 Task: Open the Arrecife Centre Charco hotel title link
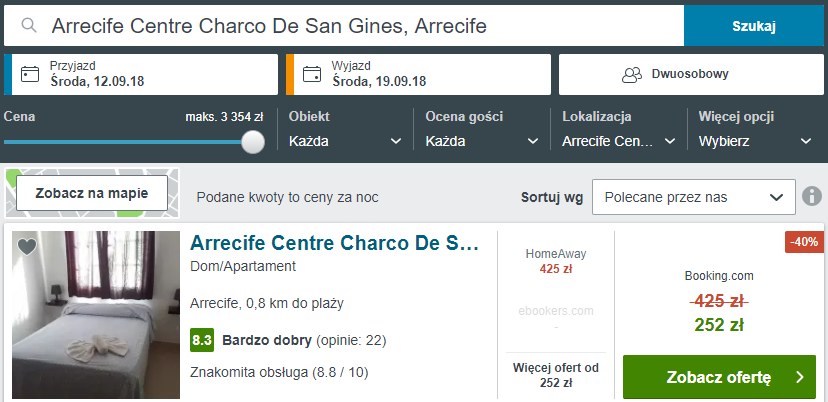tap(334, 243)
